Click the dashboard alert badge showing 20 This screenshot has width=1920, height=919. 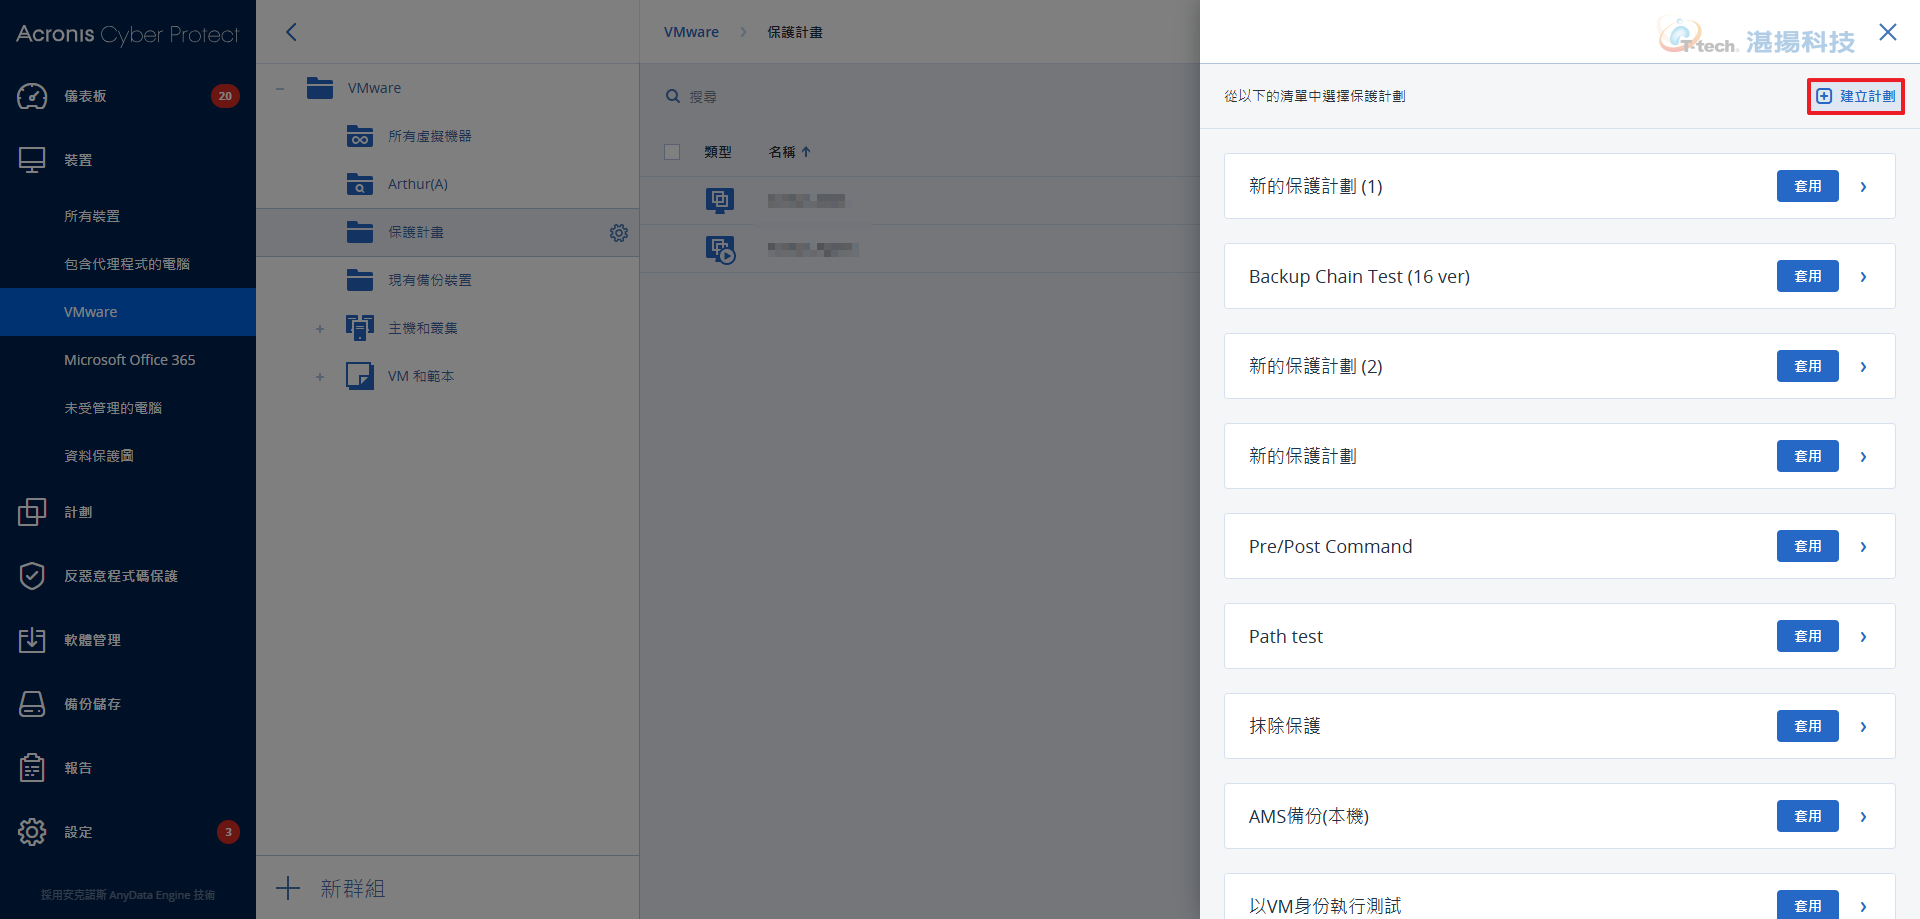(x=225, y=96)
